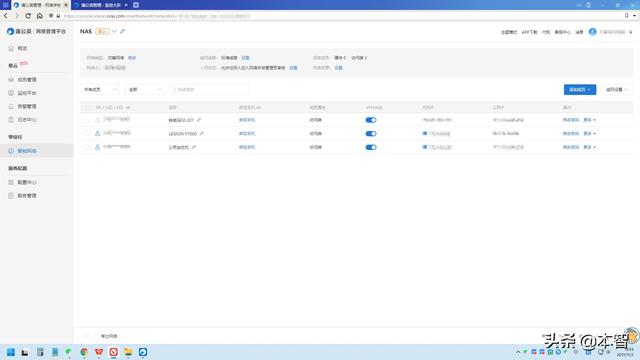Click 修改密码 for LEGION Y7000 row
The image size is (640, 360).
pyautogui.click(x=571, y=133)
